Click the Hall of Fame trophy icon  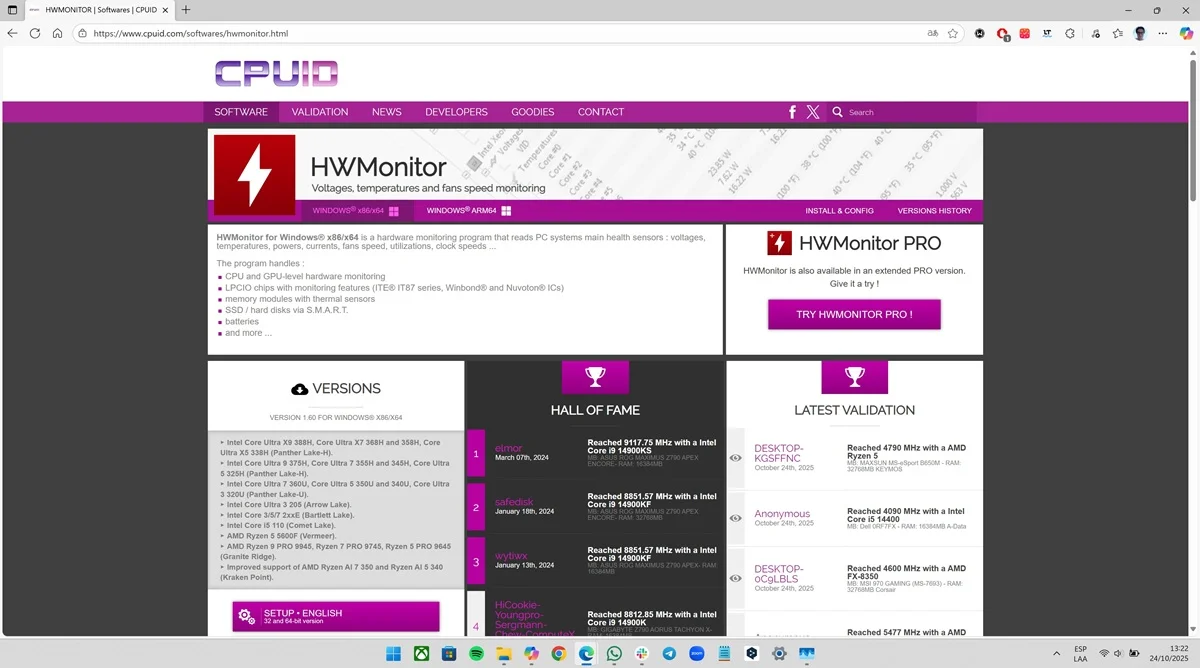point(595,376)
